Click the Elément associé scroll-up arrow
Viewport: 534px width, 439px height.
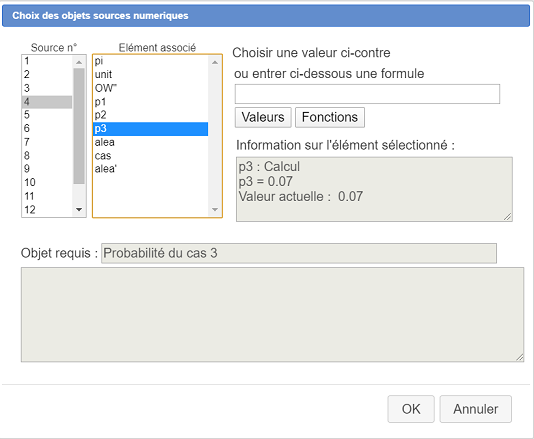click(215, 62)
